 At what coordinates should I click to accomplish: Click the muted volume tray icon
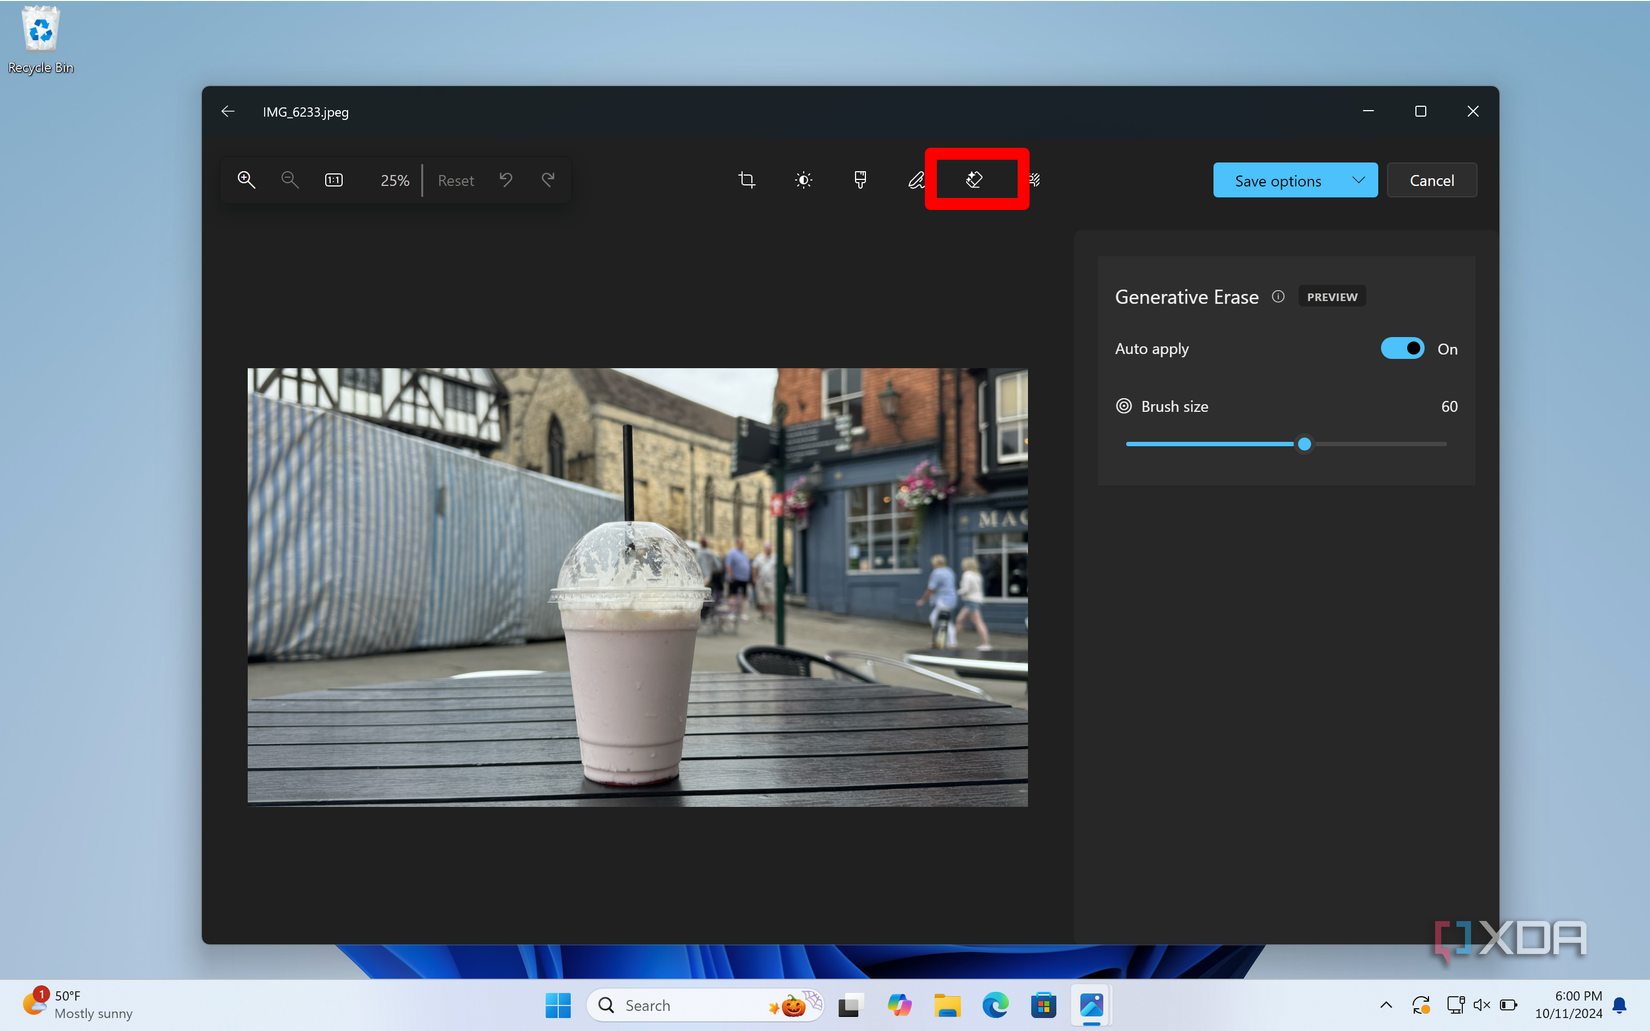point(1482,1005)
